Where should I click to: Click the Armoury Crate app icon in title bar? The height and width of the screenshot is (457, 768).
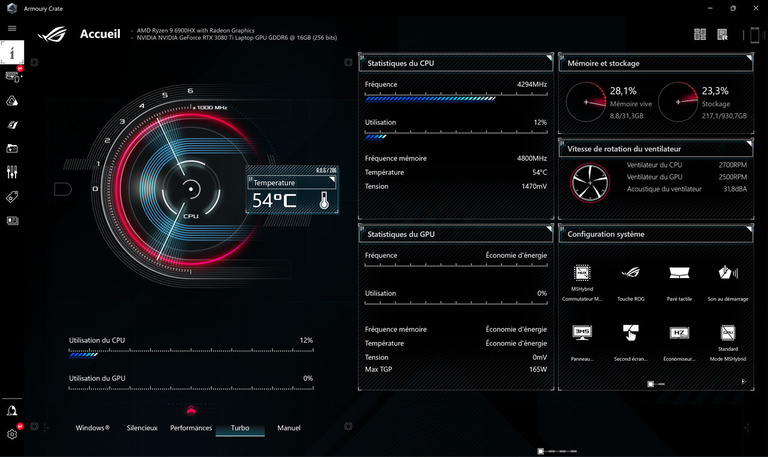(12, 8)
